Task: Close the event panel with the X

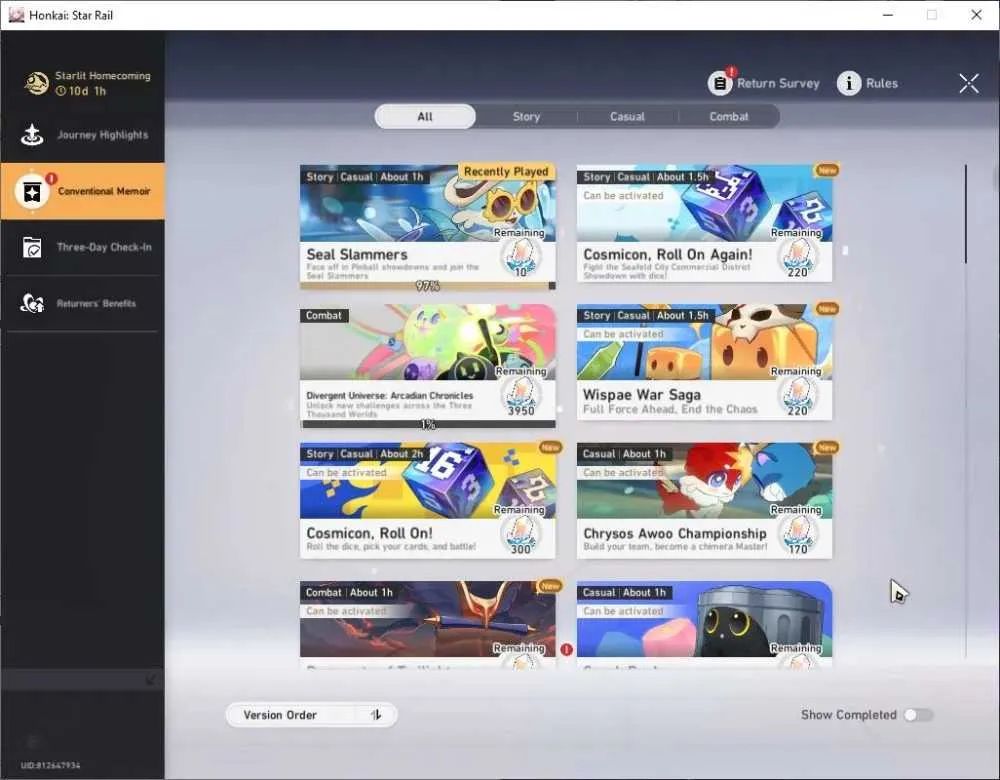Action: coord(969,83)
